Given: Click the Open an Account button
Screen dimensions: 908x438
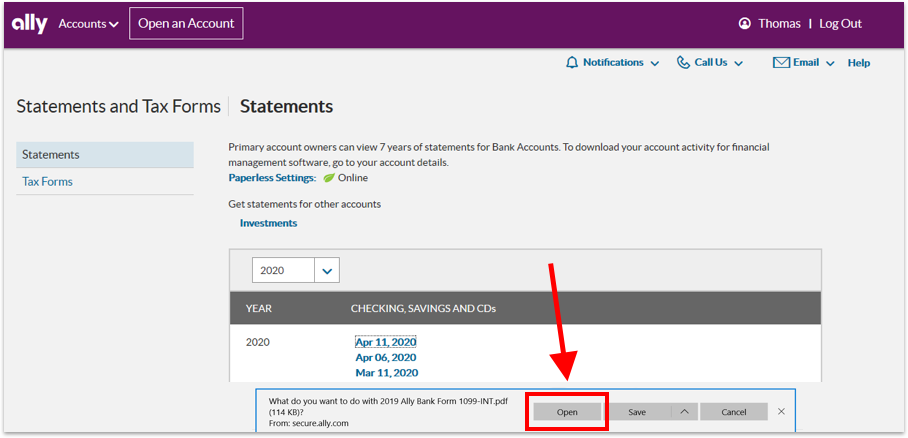Looking at the screenshot, I should 186,24.
